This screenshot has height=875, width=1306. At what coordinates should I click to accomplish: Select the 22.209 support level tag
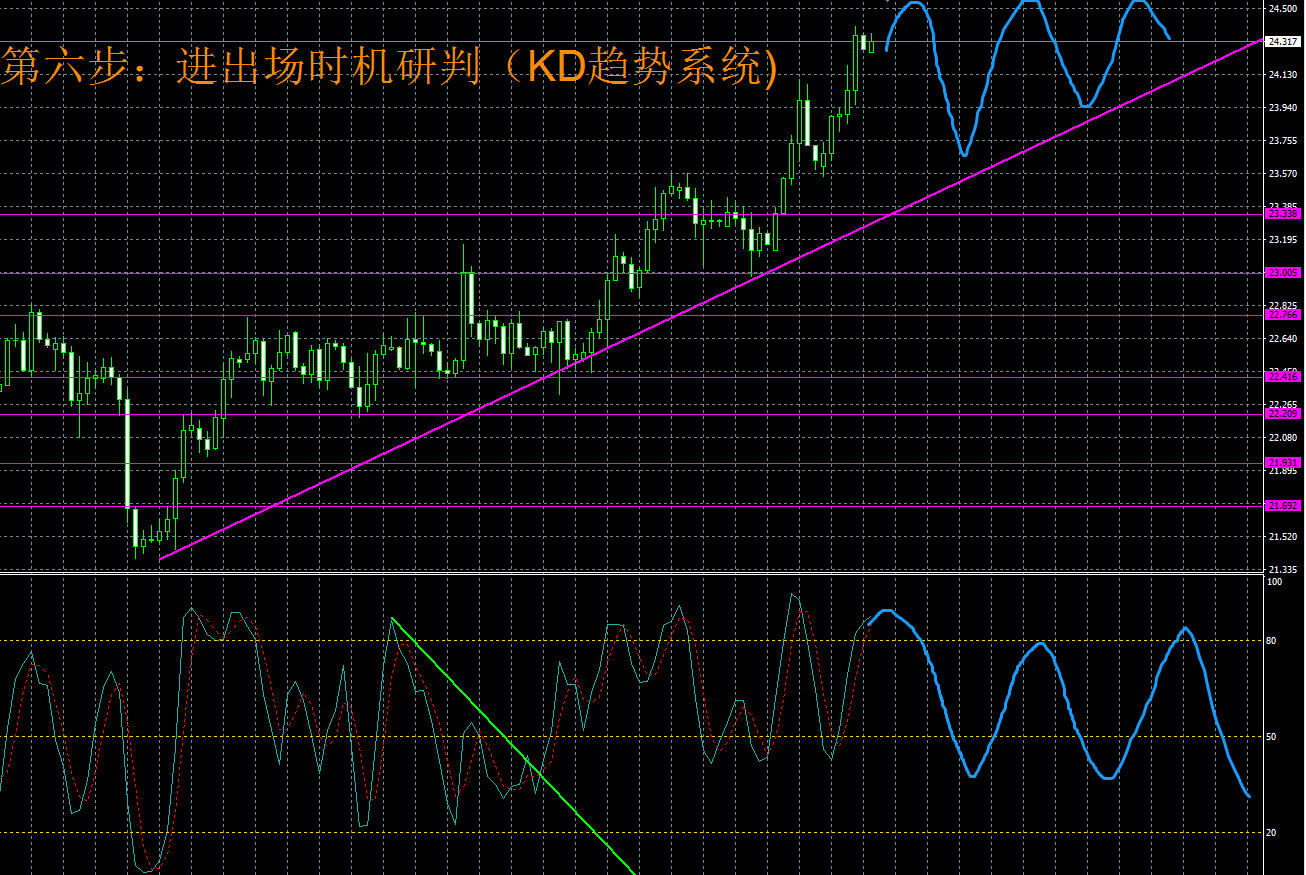pyautogui.click(x=1282, y=414)
